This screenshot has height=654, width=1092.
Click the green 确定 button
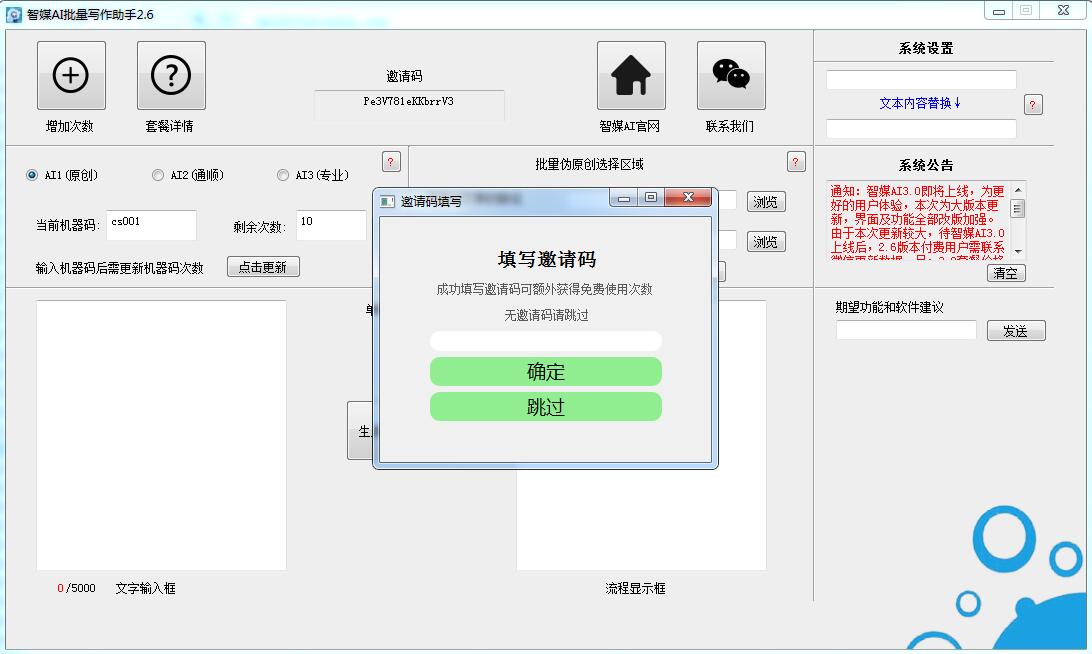pos(545,372)
